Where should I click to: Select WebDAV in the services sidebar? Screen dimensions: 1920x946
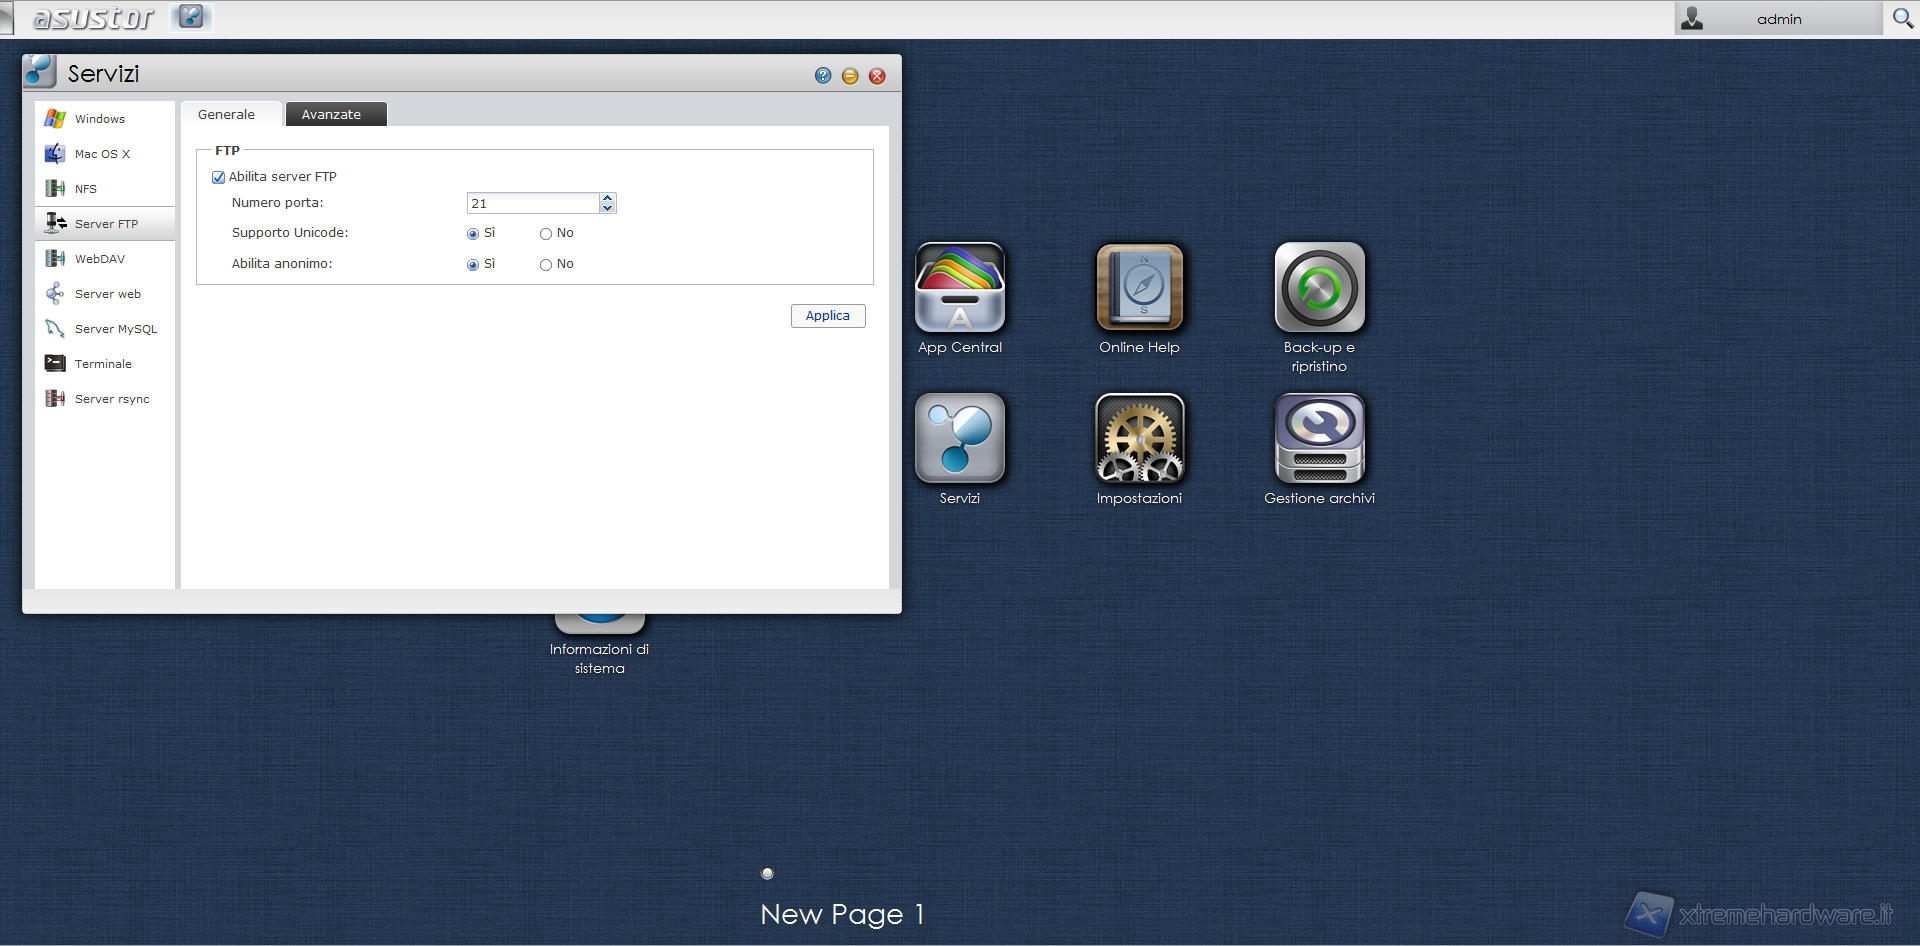pyautogui.click(x=100, y=259)
